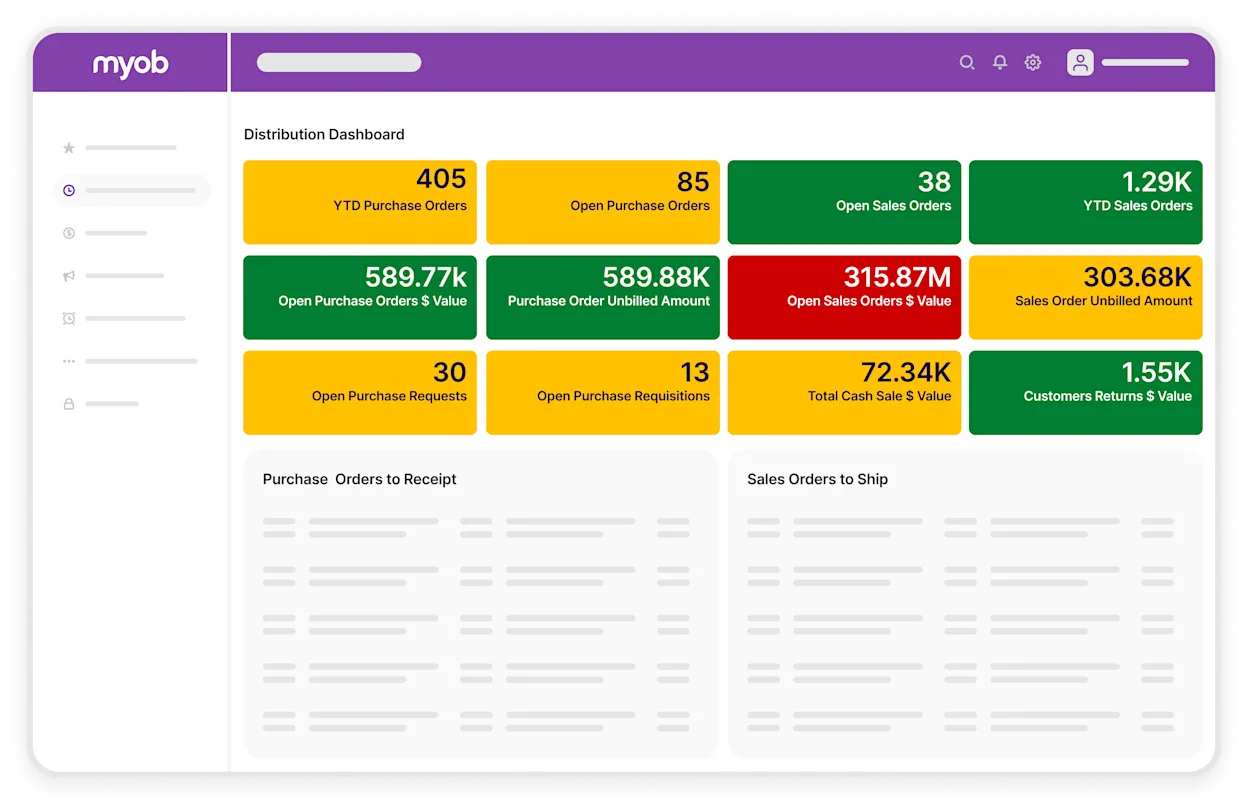Click the MYOB logo

pos(129,62)
